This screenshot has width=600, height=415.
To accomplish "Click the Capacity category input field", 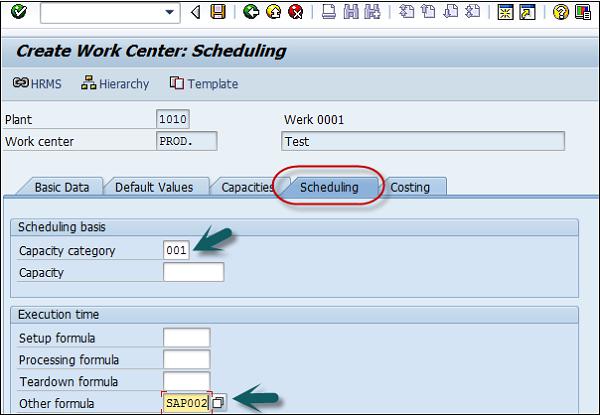I will click(x=176, y=250).
